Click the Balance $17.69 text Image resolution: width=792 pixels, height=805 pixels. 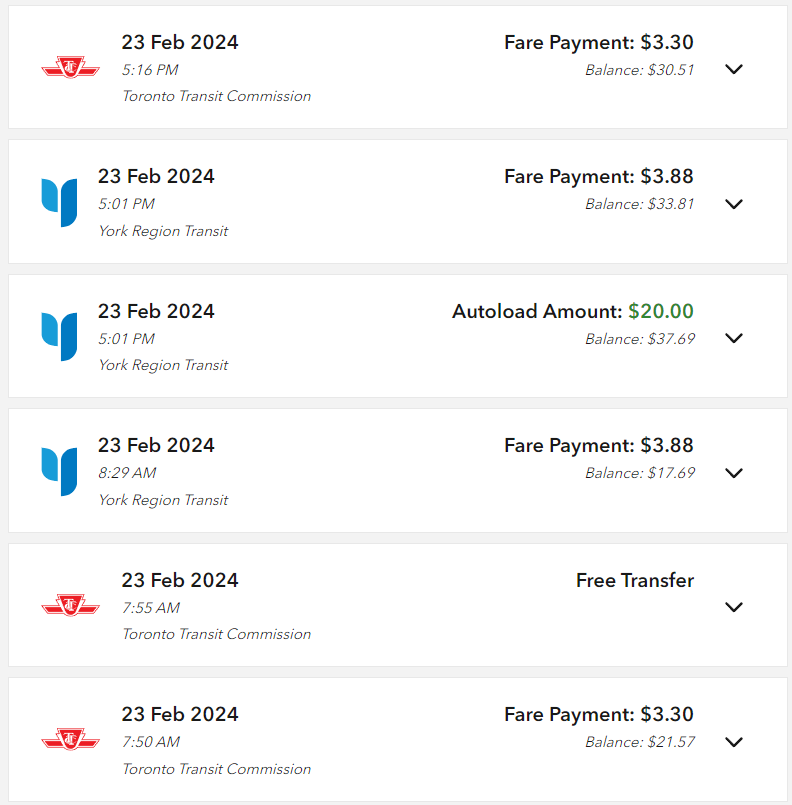(x=639, y=473)
